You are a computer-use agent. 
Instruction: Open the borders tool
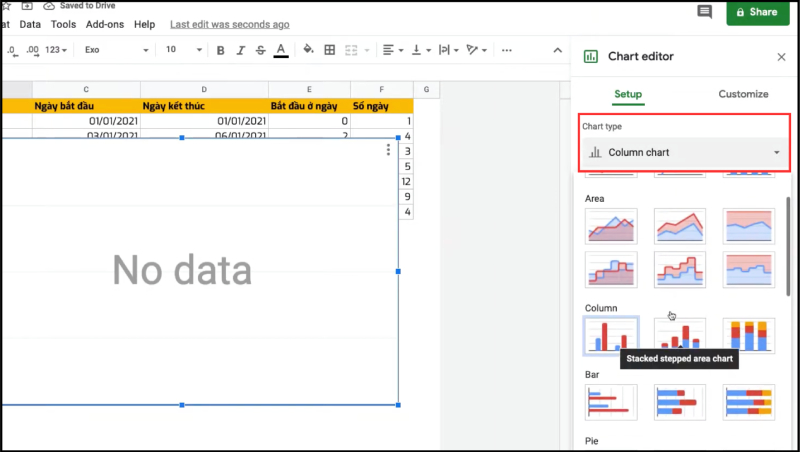click(330, 50)
